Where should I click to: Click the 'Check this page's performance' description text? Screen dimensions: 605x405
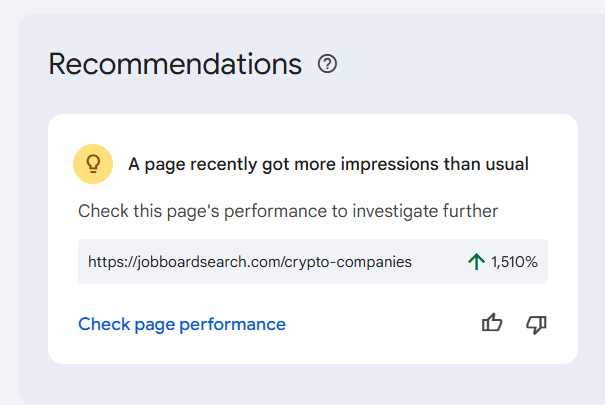point(288,211)
